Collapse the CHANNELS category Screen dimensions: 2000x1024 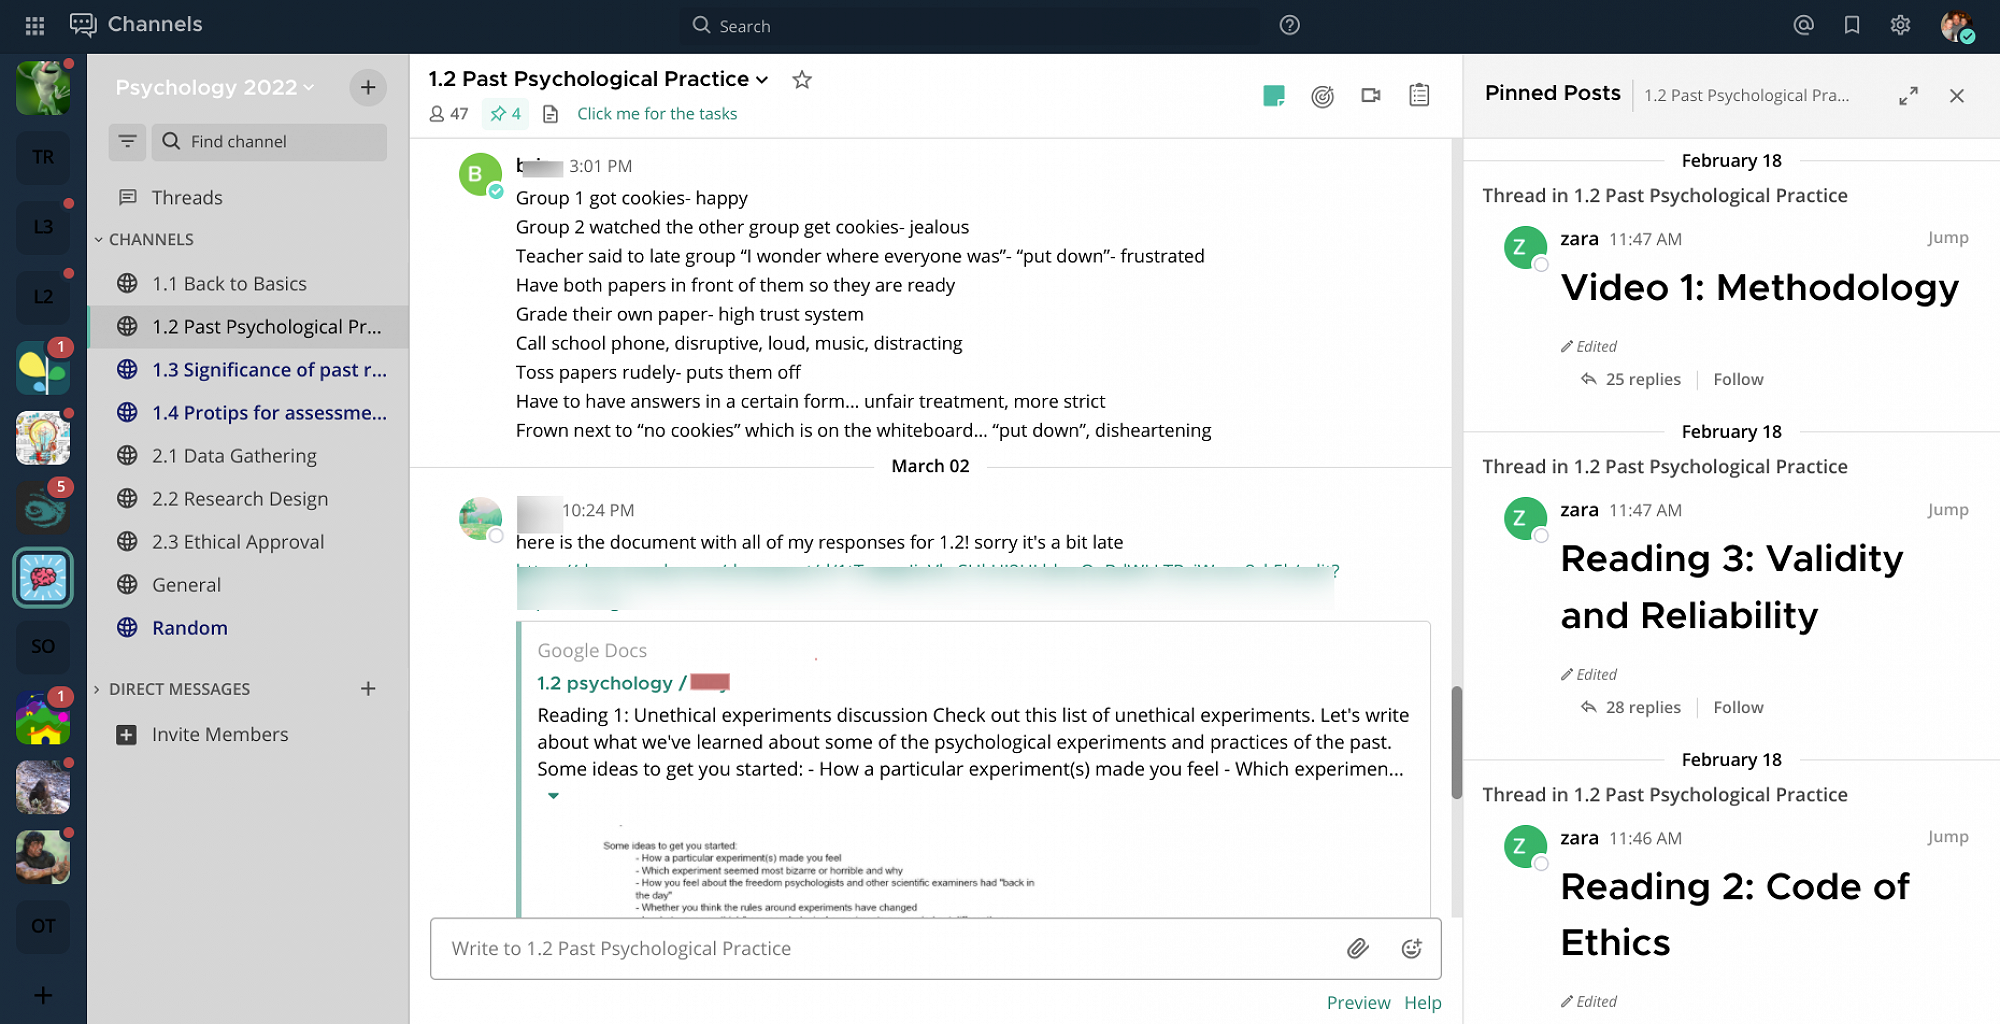click(x=99, y=240)
